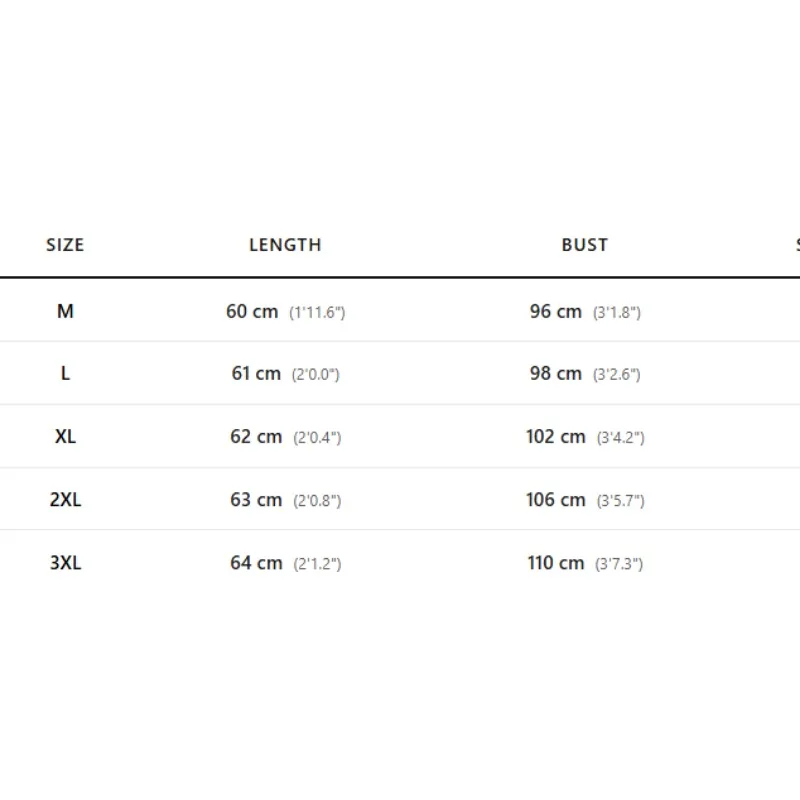This screenshot has width=800, height=800.
Task: Click the 60 cm length value
Action: (252, 311)
